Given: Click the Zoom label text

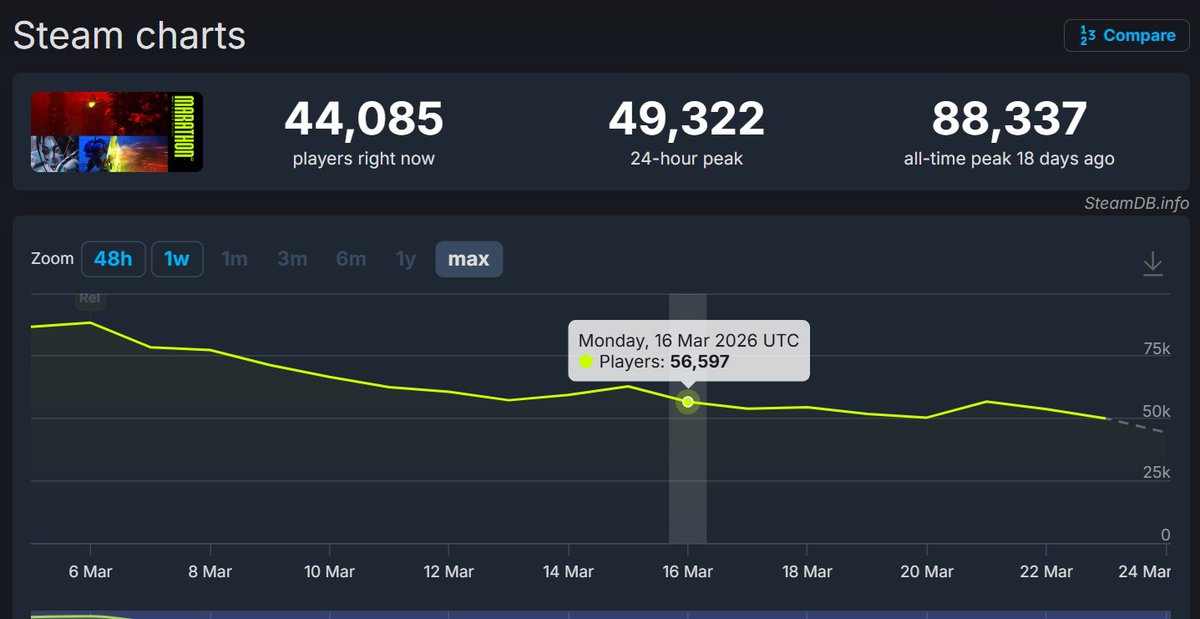Looking at the screenshot, I should pyautogui.click(x=52, y=259).
